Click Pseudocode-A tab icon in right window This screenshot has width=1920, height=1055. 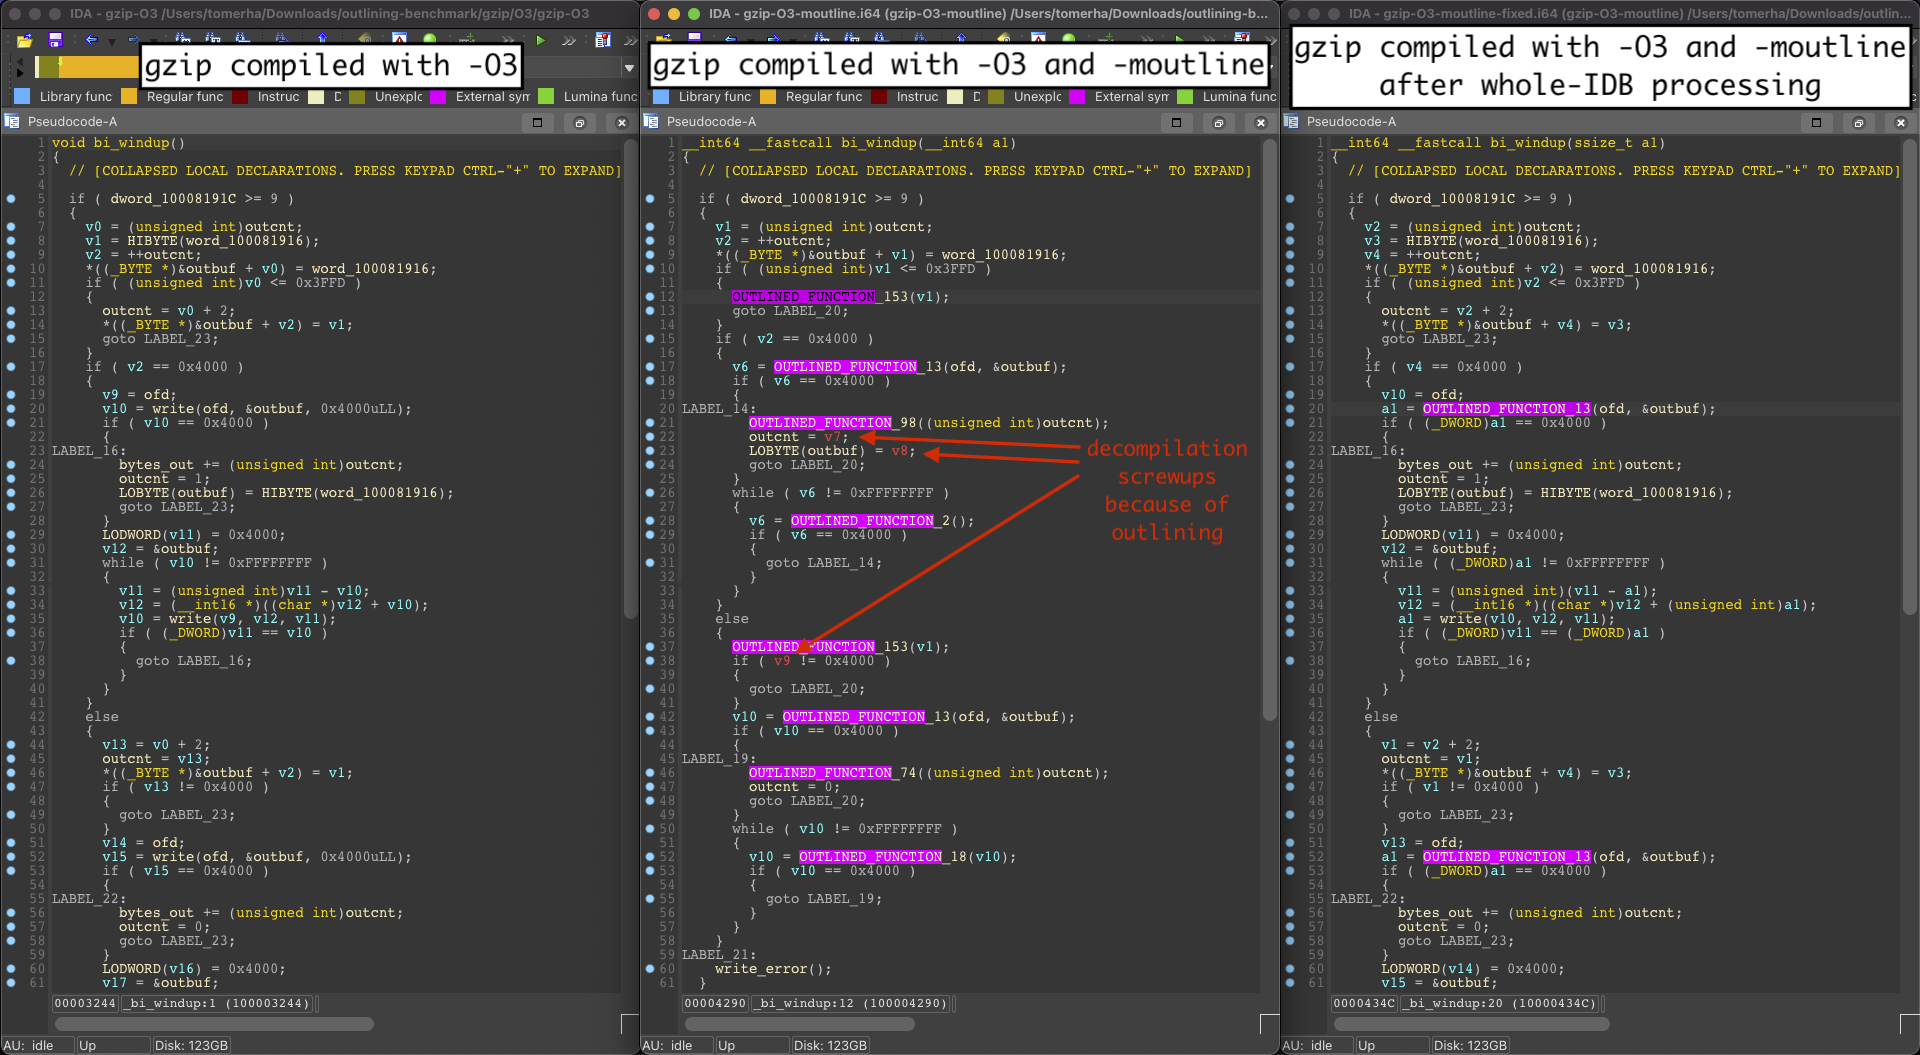pyautogui.click(x=1291, y=122)
